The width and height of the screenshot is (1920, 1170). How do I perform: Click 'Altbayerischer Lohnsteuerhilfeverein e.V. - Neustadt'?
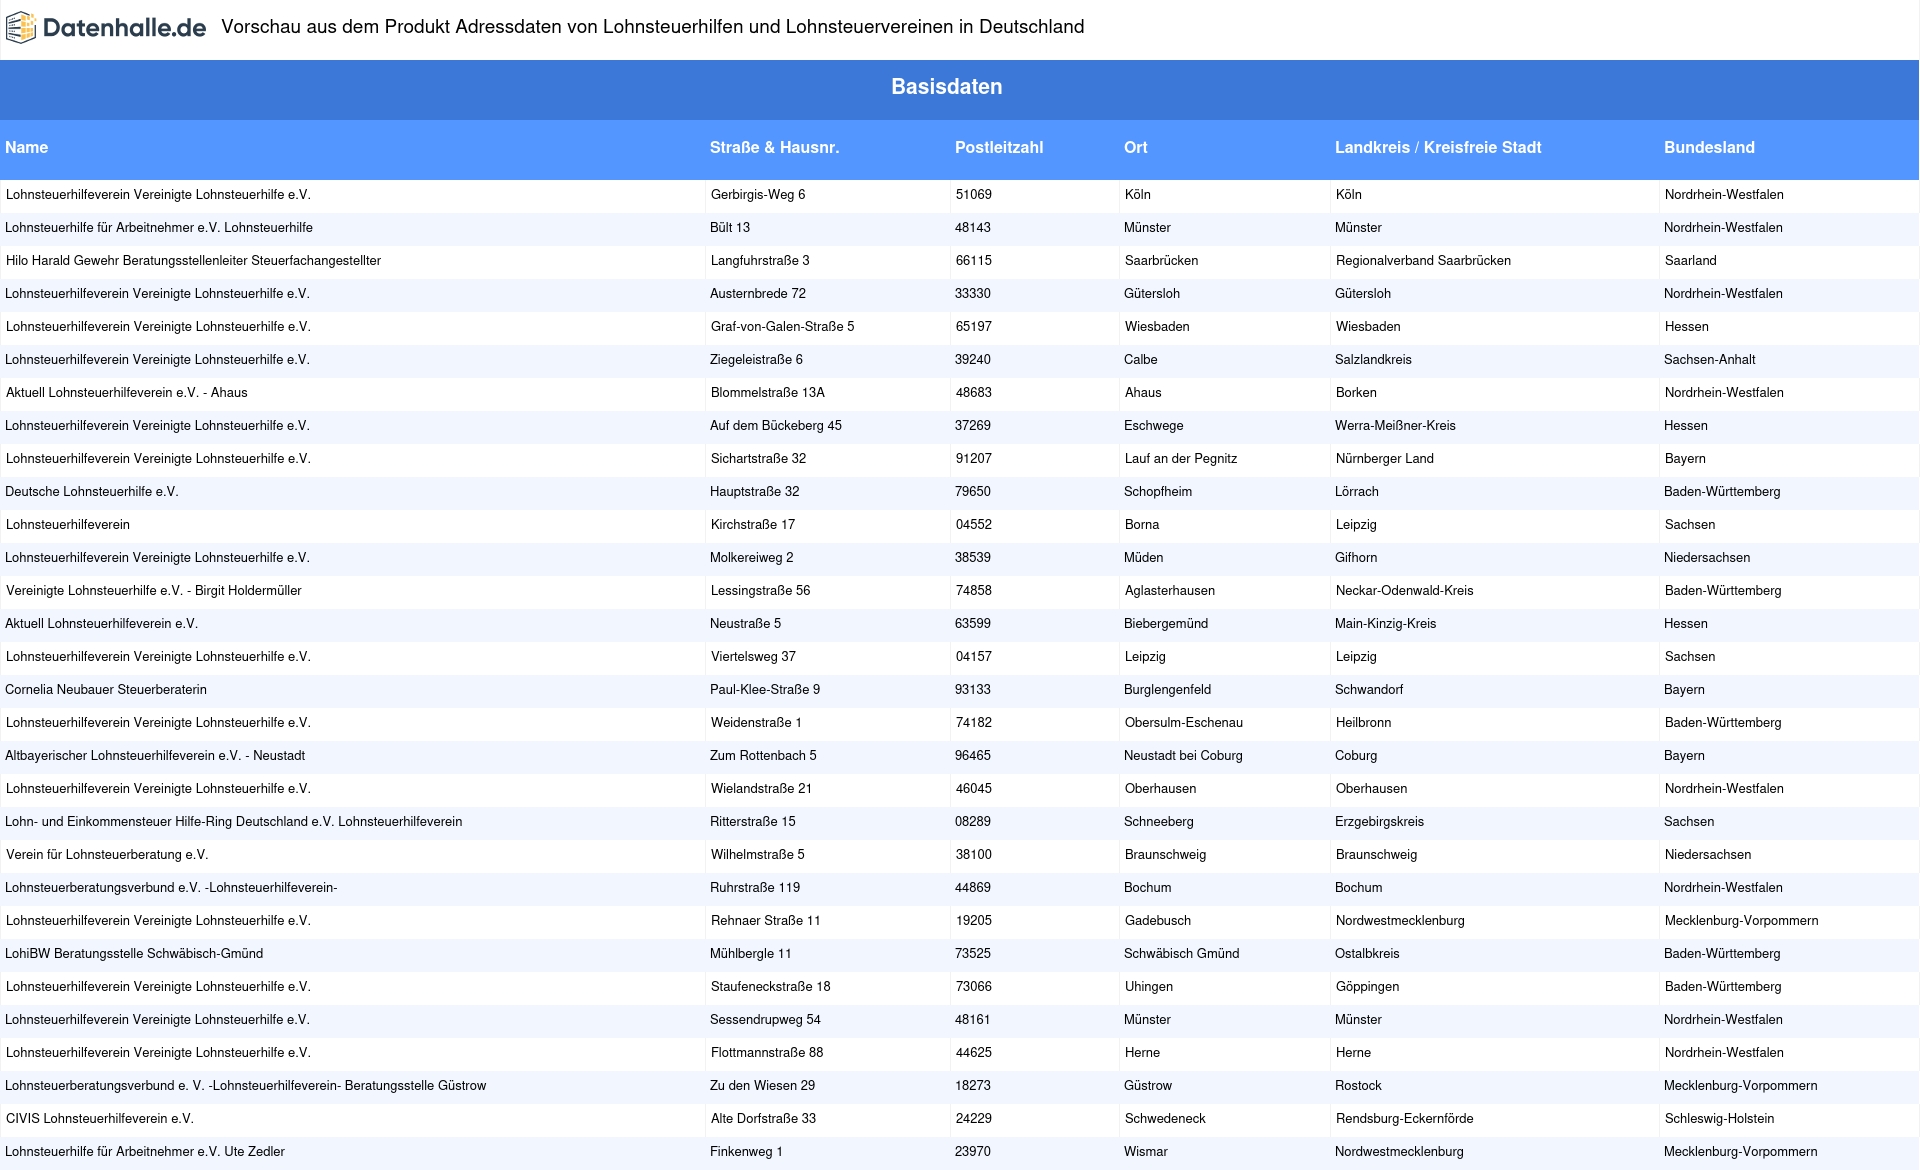[155, 755]
